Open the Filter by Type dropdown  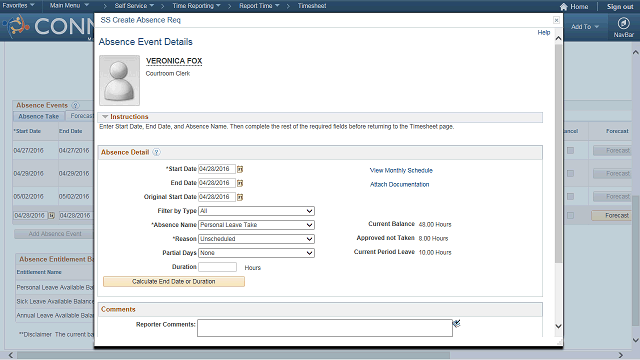[x=256, y=211]
